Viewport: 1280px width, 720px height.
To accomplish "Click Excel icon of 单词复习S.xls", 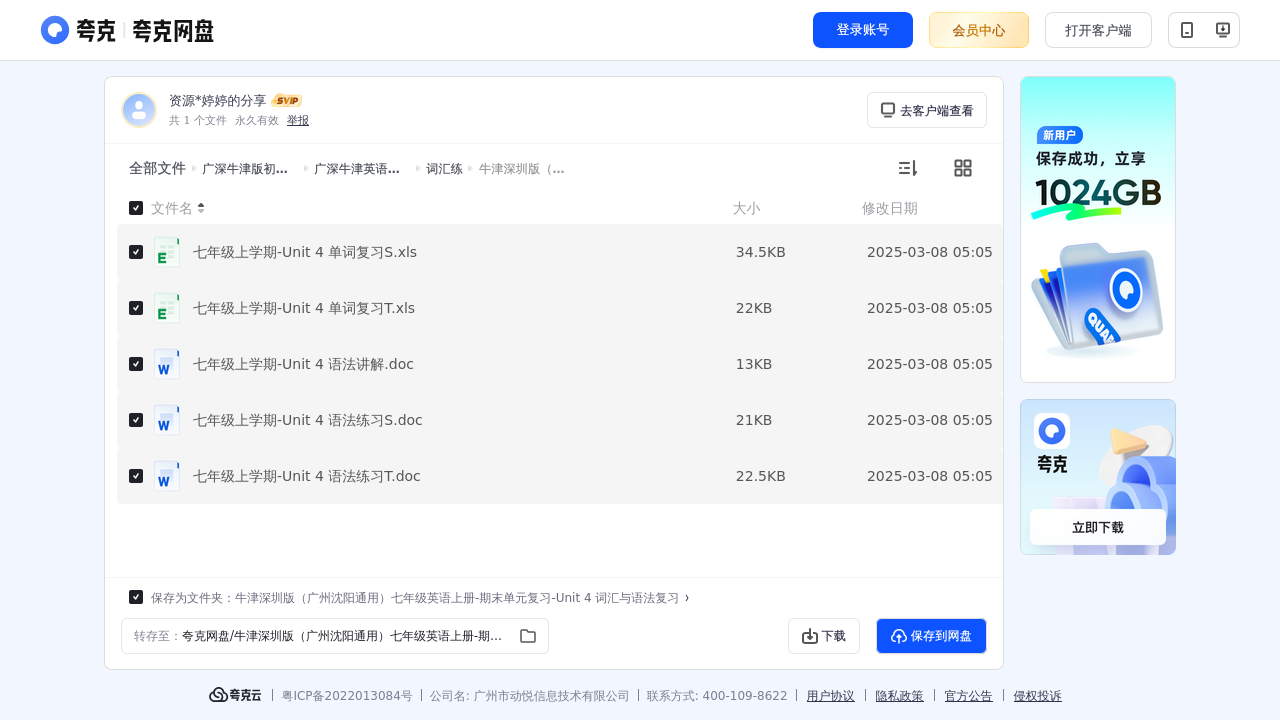I will pos(167,252).
